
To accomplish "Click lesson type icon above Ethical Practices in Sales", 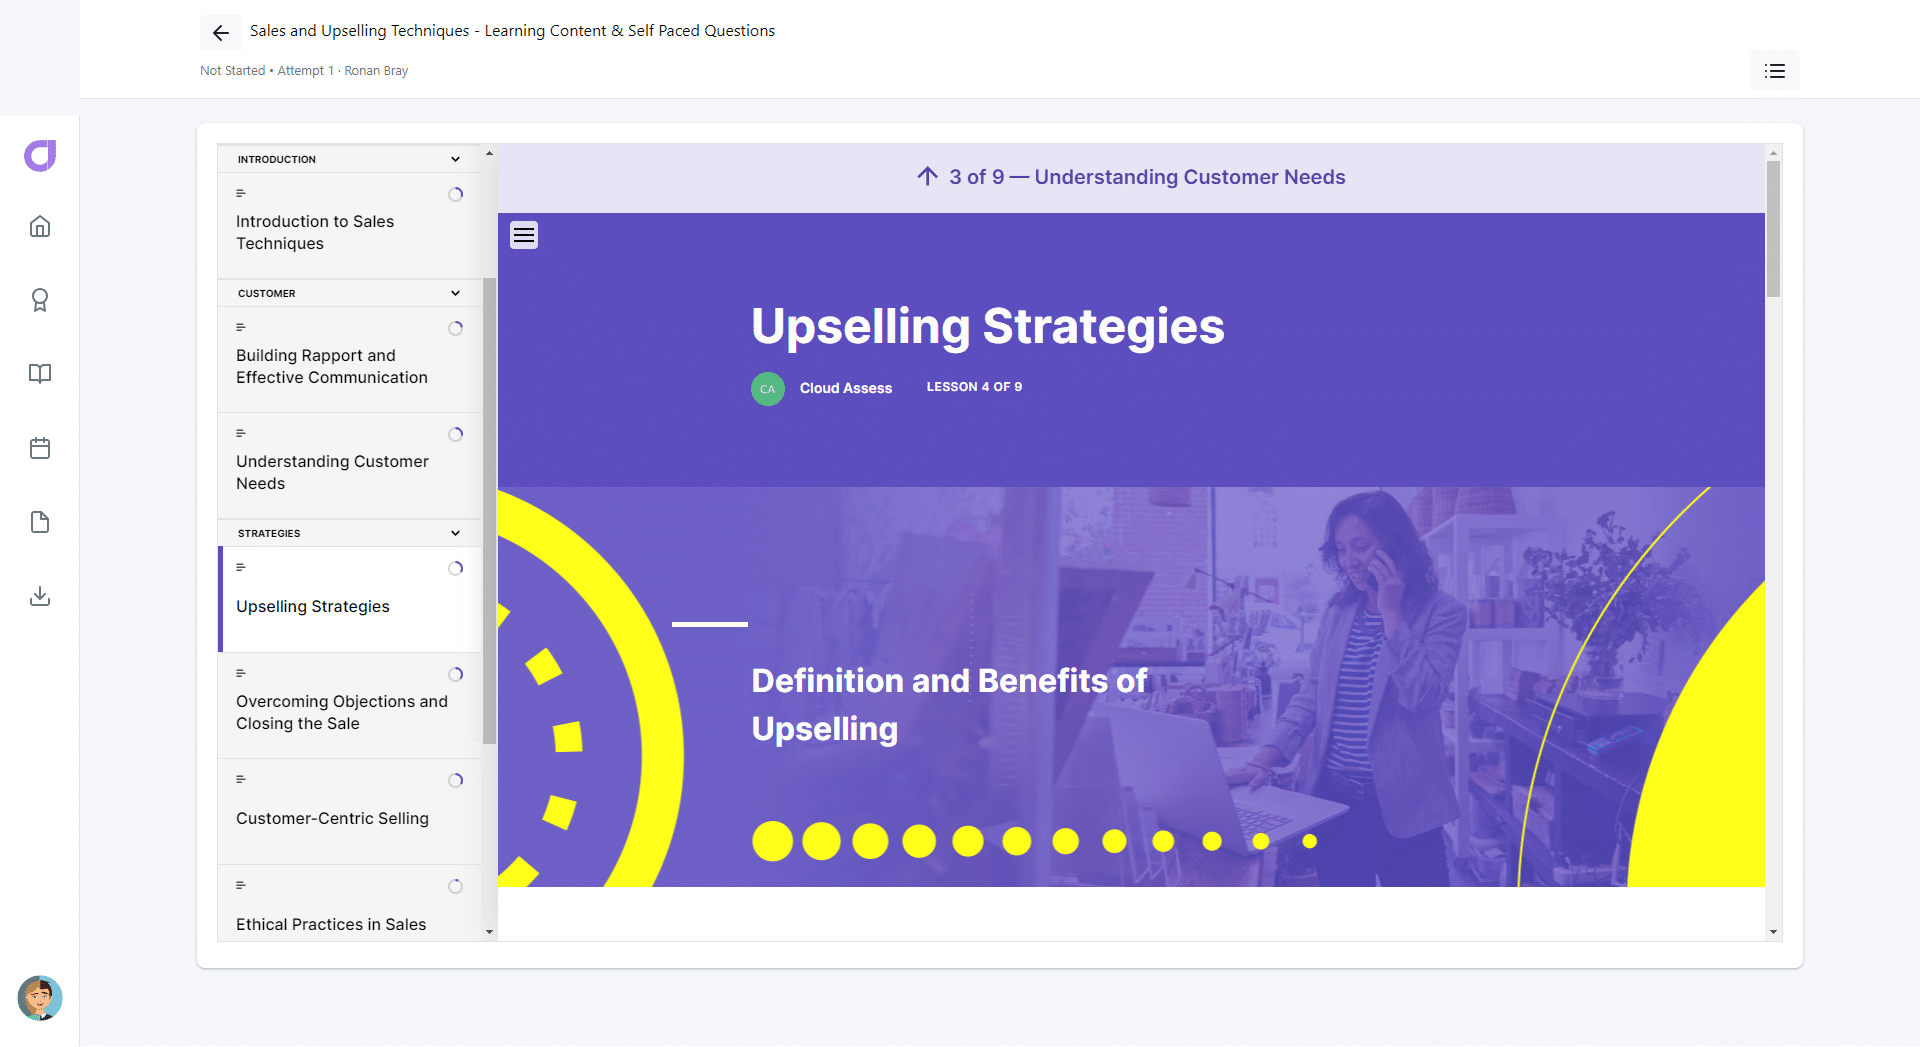I will 241,885.
